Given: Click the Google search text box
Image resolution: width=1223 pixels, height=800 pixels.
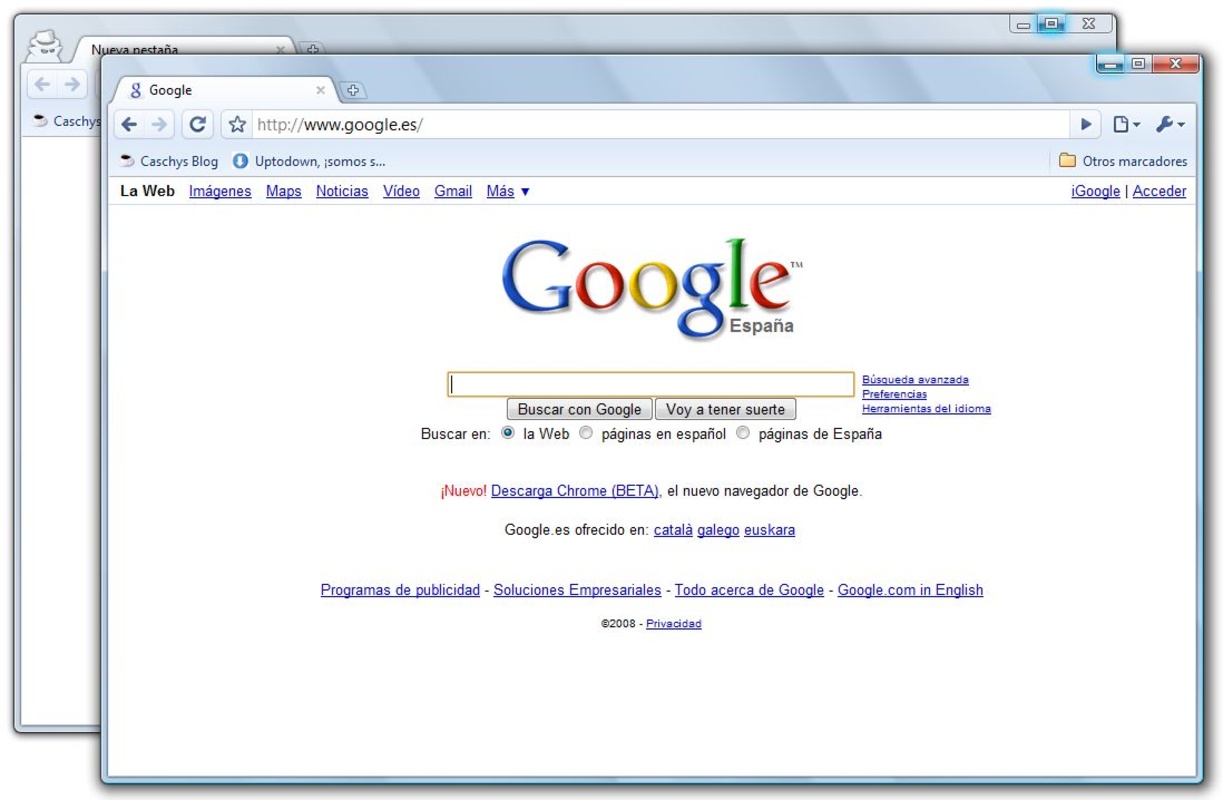Looking at the screenshot, I should point(651,385).
